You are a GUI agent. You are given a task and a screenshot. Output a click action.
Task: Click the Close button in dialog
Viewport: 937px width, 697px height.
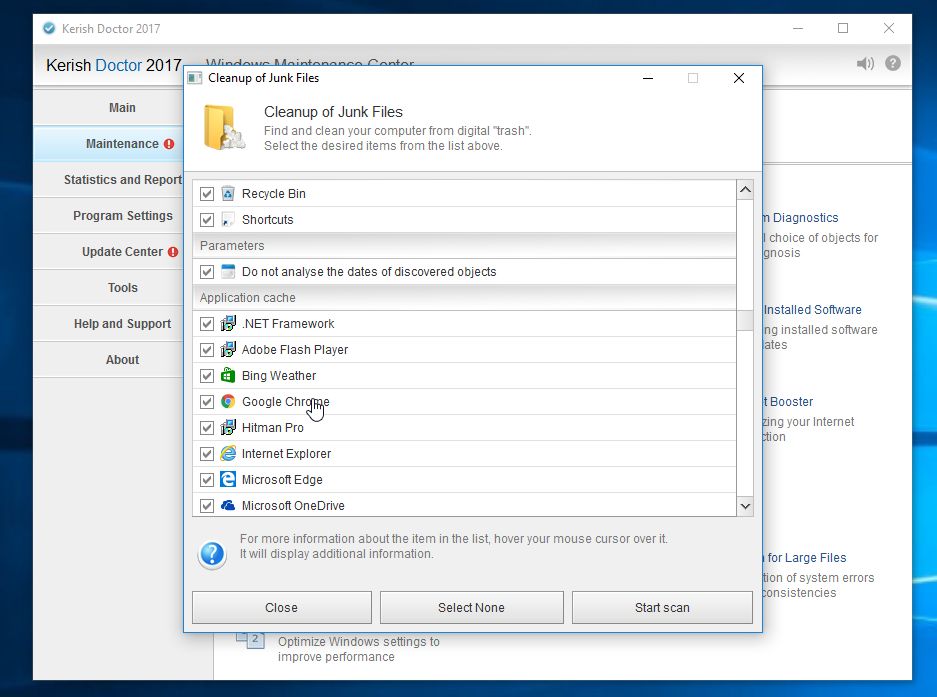click(281, 607)
